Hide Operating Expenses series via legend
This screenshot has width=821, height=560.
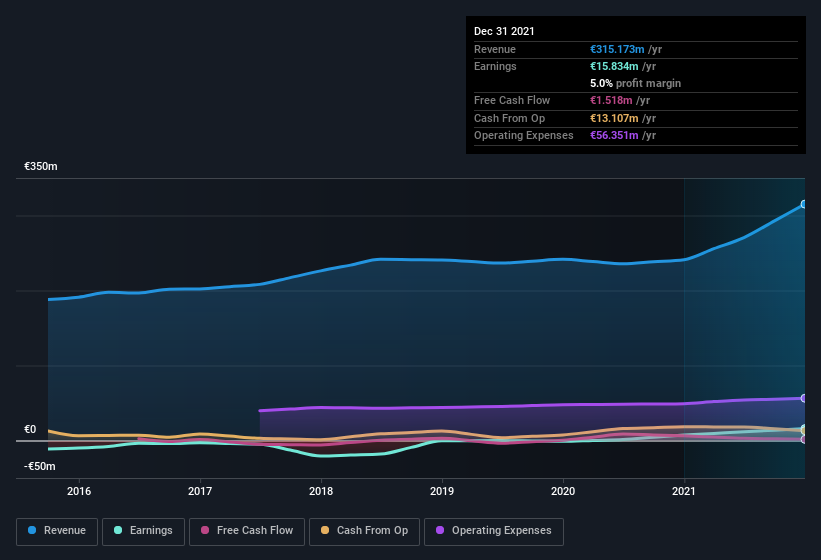point(494,531)
